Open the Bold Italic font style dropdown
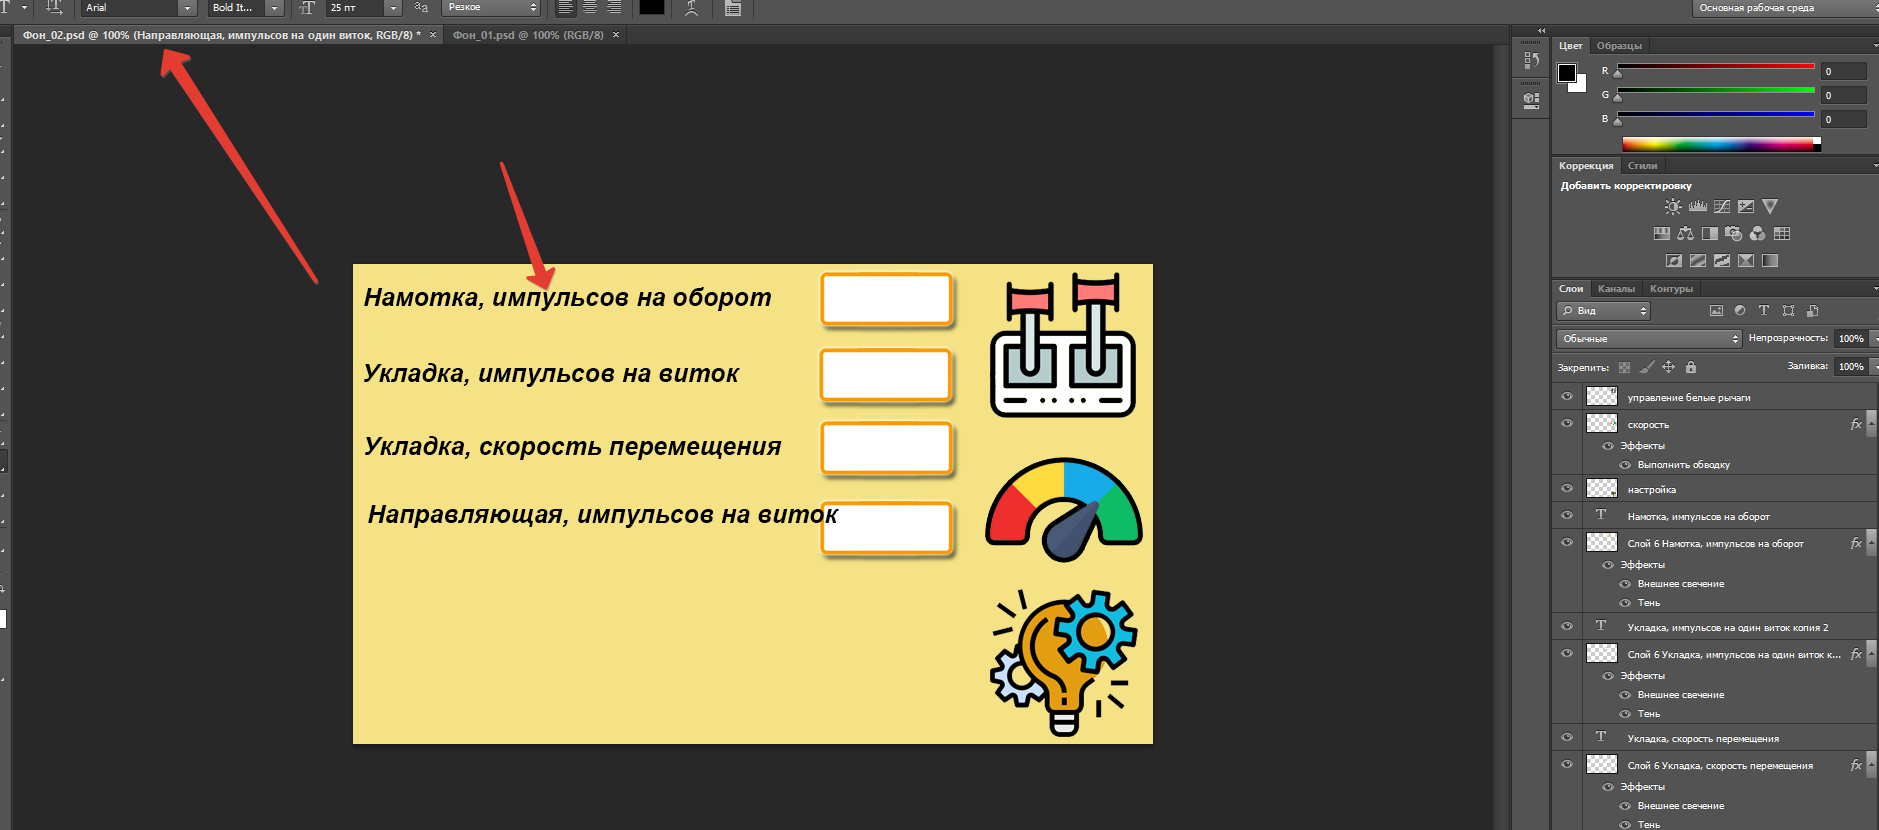 pos(274,8)
